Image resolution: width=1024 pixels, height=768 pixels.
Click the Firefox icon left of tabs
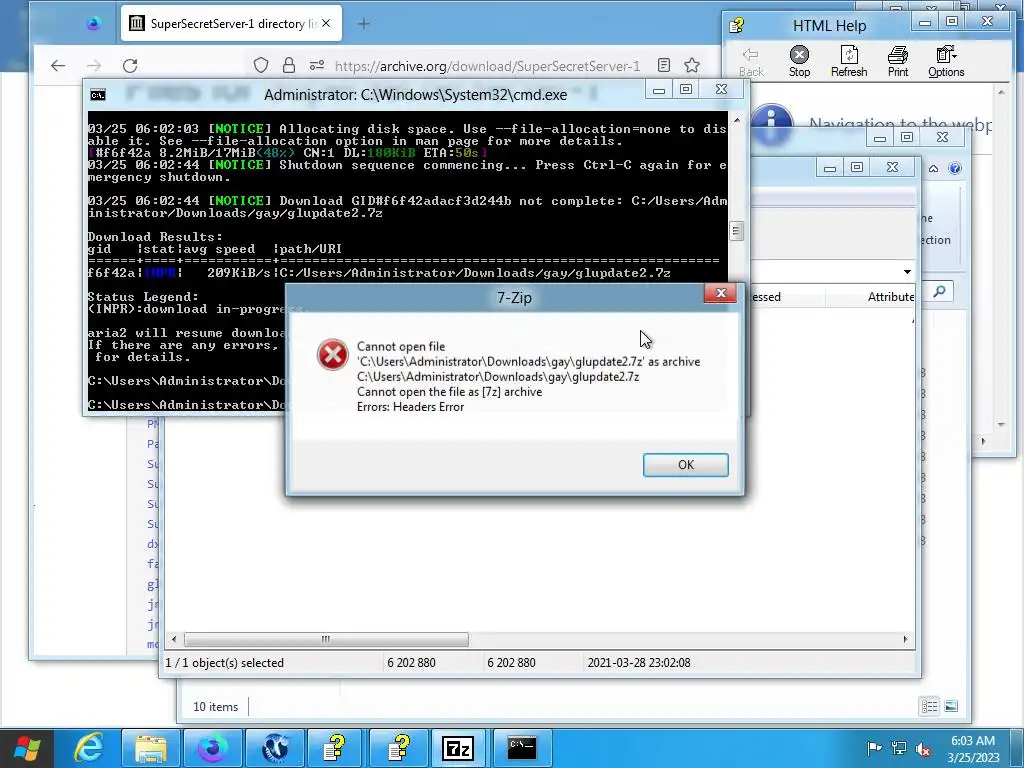tap(93, 24)
